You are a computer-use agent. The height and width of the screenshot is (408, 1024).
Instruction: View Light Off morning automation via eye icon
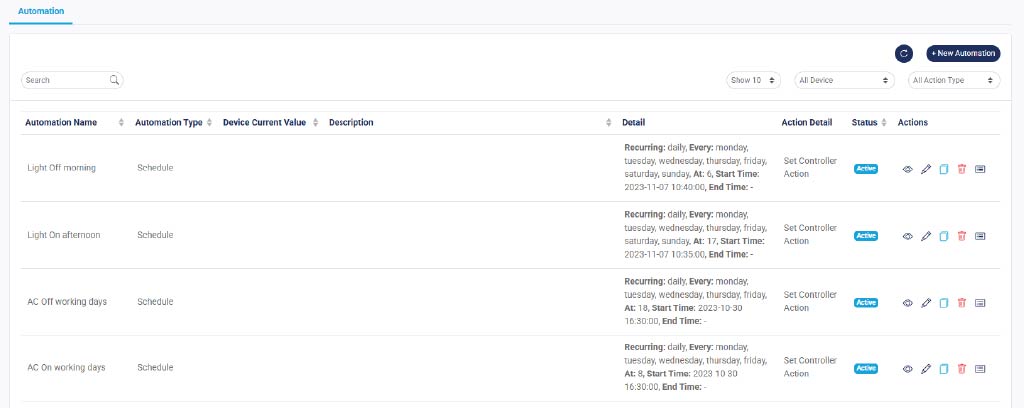tap(908, 169)
